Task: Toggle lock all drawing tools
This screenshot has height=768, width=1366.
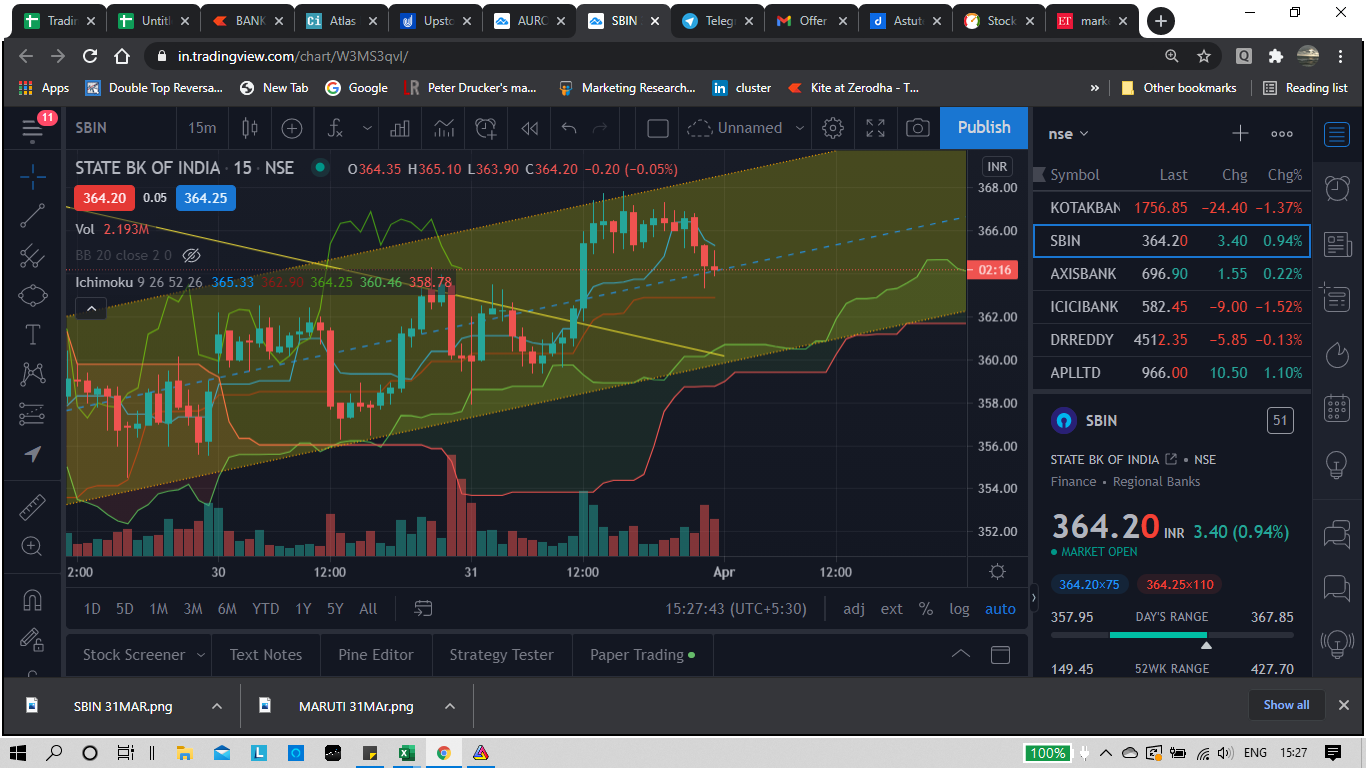Action: click(32, 639)
